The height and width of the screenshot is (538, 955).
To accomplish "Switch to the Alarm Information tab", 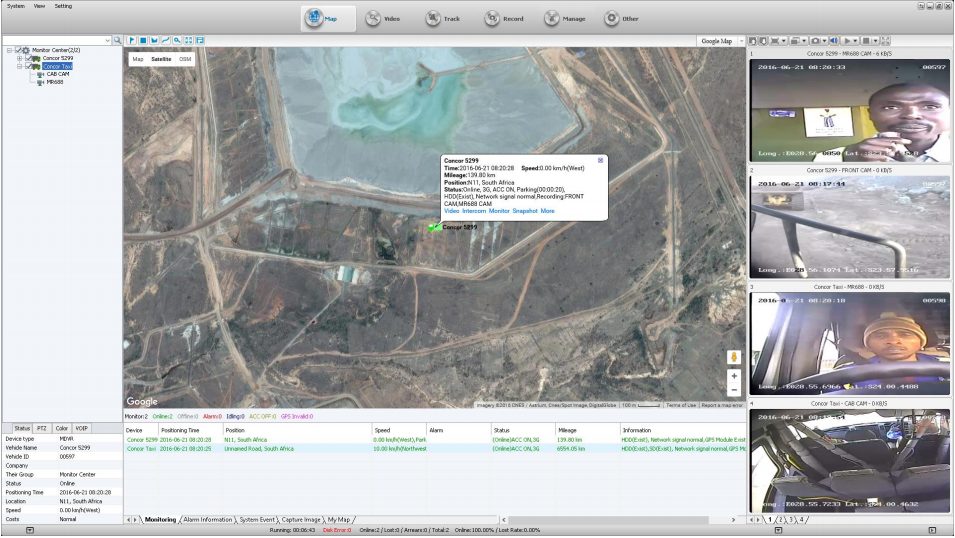I will pos(208,520).
